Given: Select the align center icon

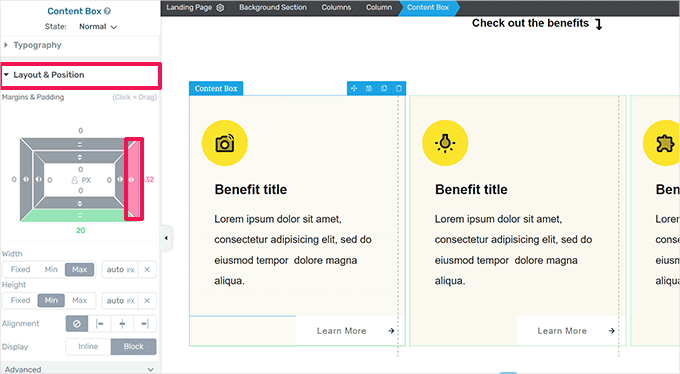Looking at the screenshot, I should click(122, 324).
